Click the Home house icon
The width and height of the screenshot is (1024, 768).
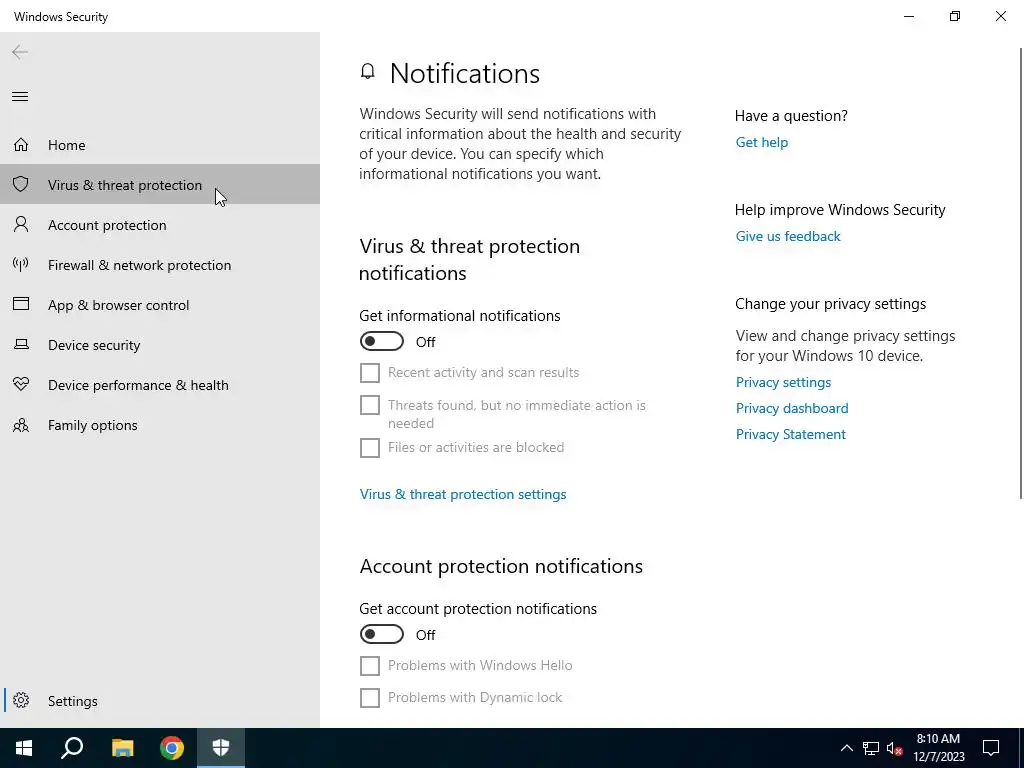(x=21, y=144)
